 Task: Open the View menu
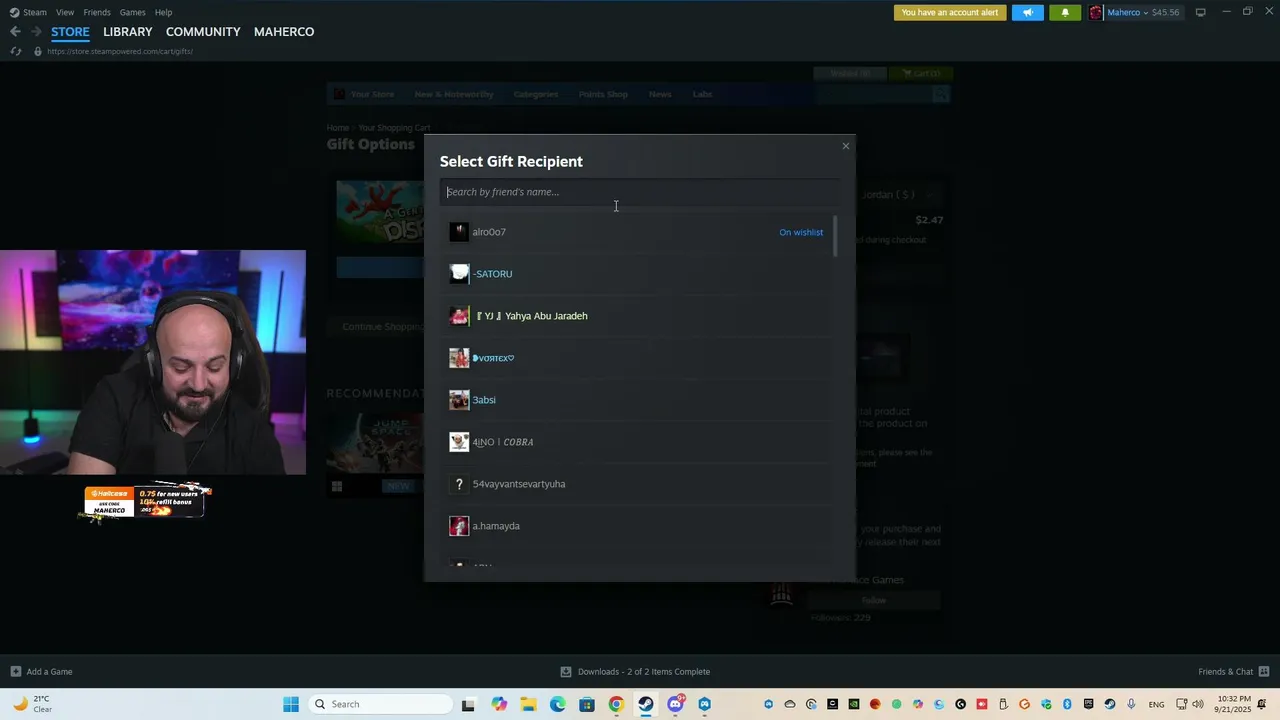point(65,12)
